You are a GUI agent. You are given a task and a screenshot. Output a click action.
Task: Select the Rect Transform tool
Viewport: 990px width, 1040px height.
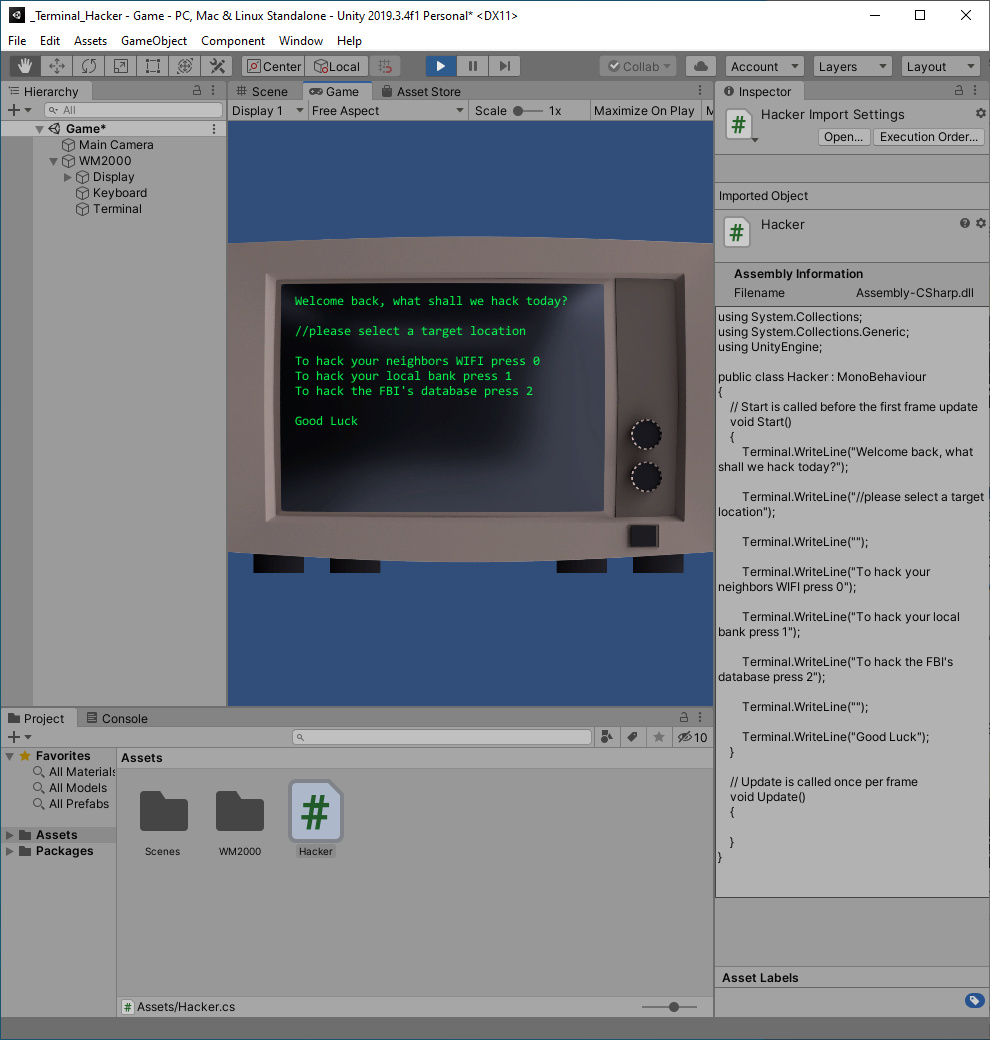153,66
